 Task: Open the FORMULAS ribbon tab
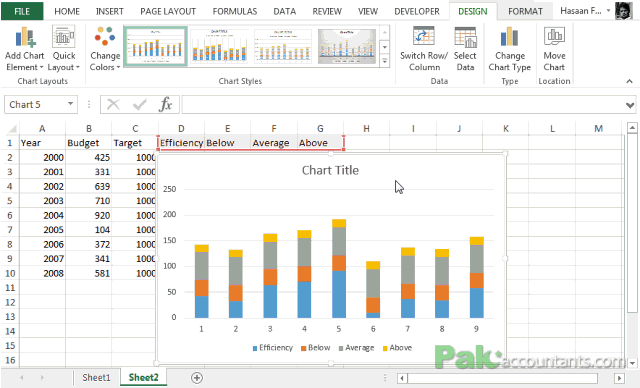point(235,11)
